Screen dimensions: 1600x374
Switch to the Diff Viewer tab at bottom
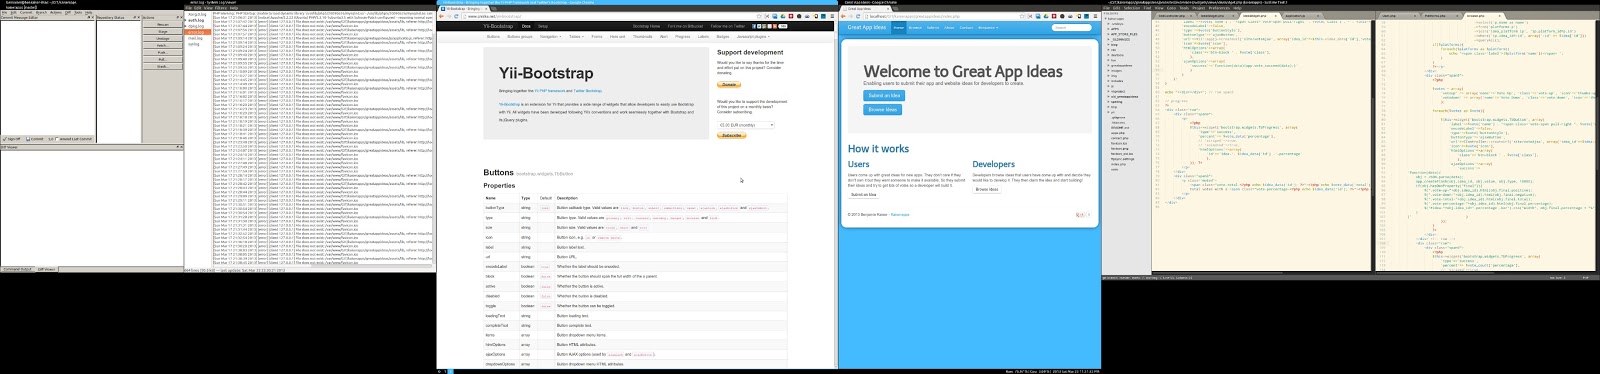click(x=46, y=269)
